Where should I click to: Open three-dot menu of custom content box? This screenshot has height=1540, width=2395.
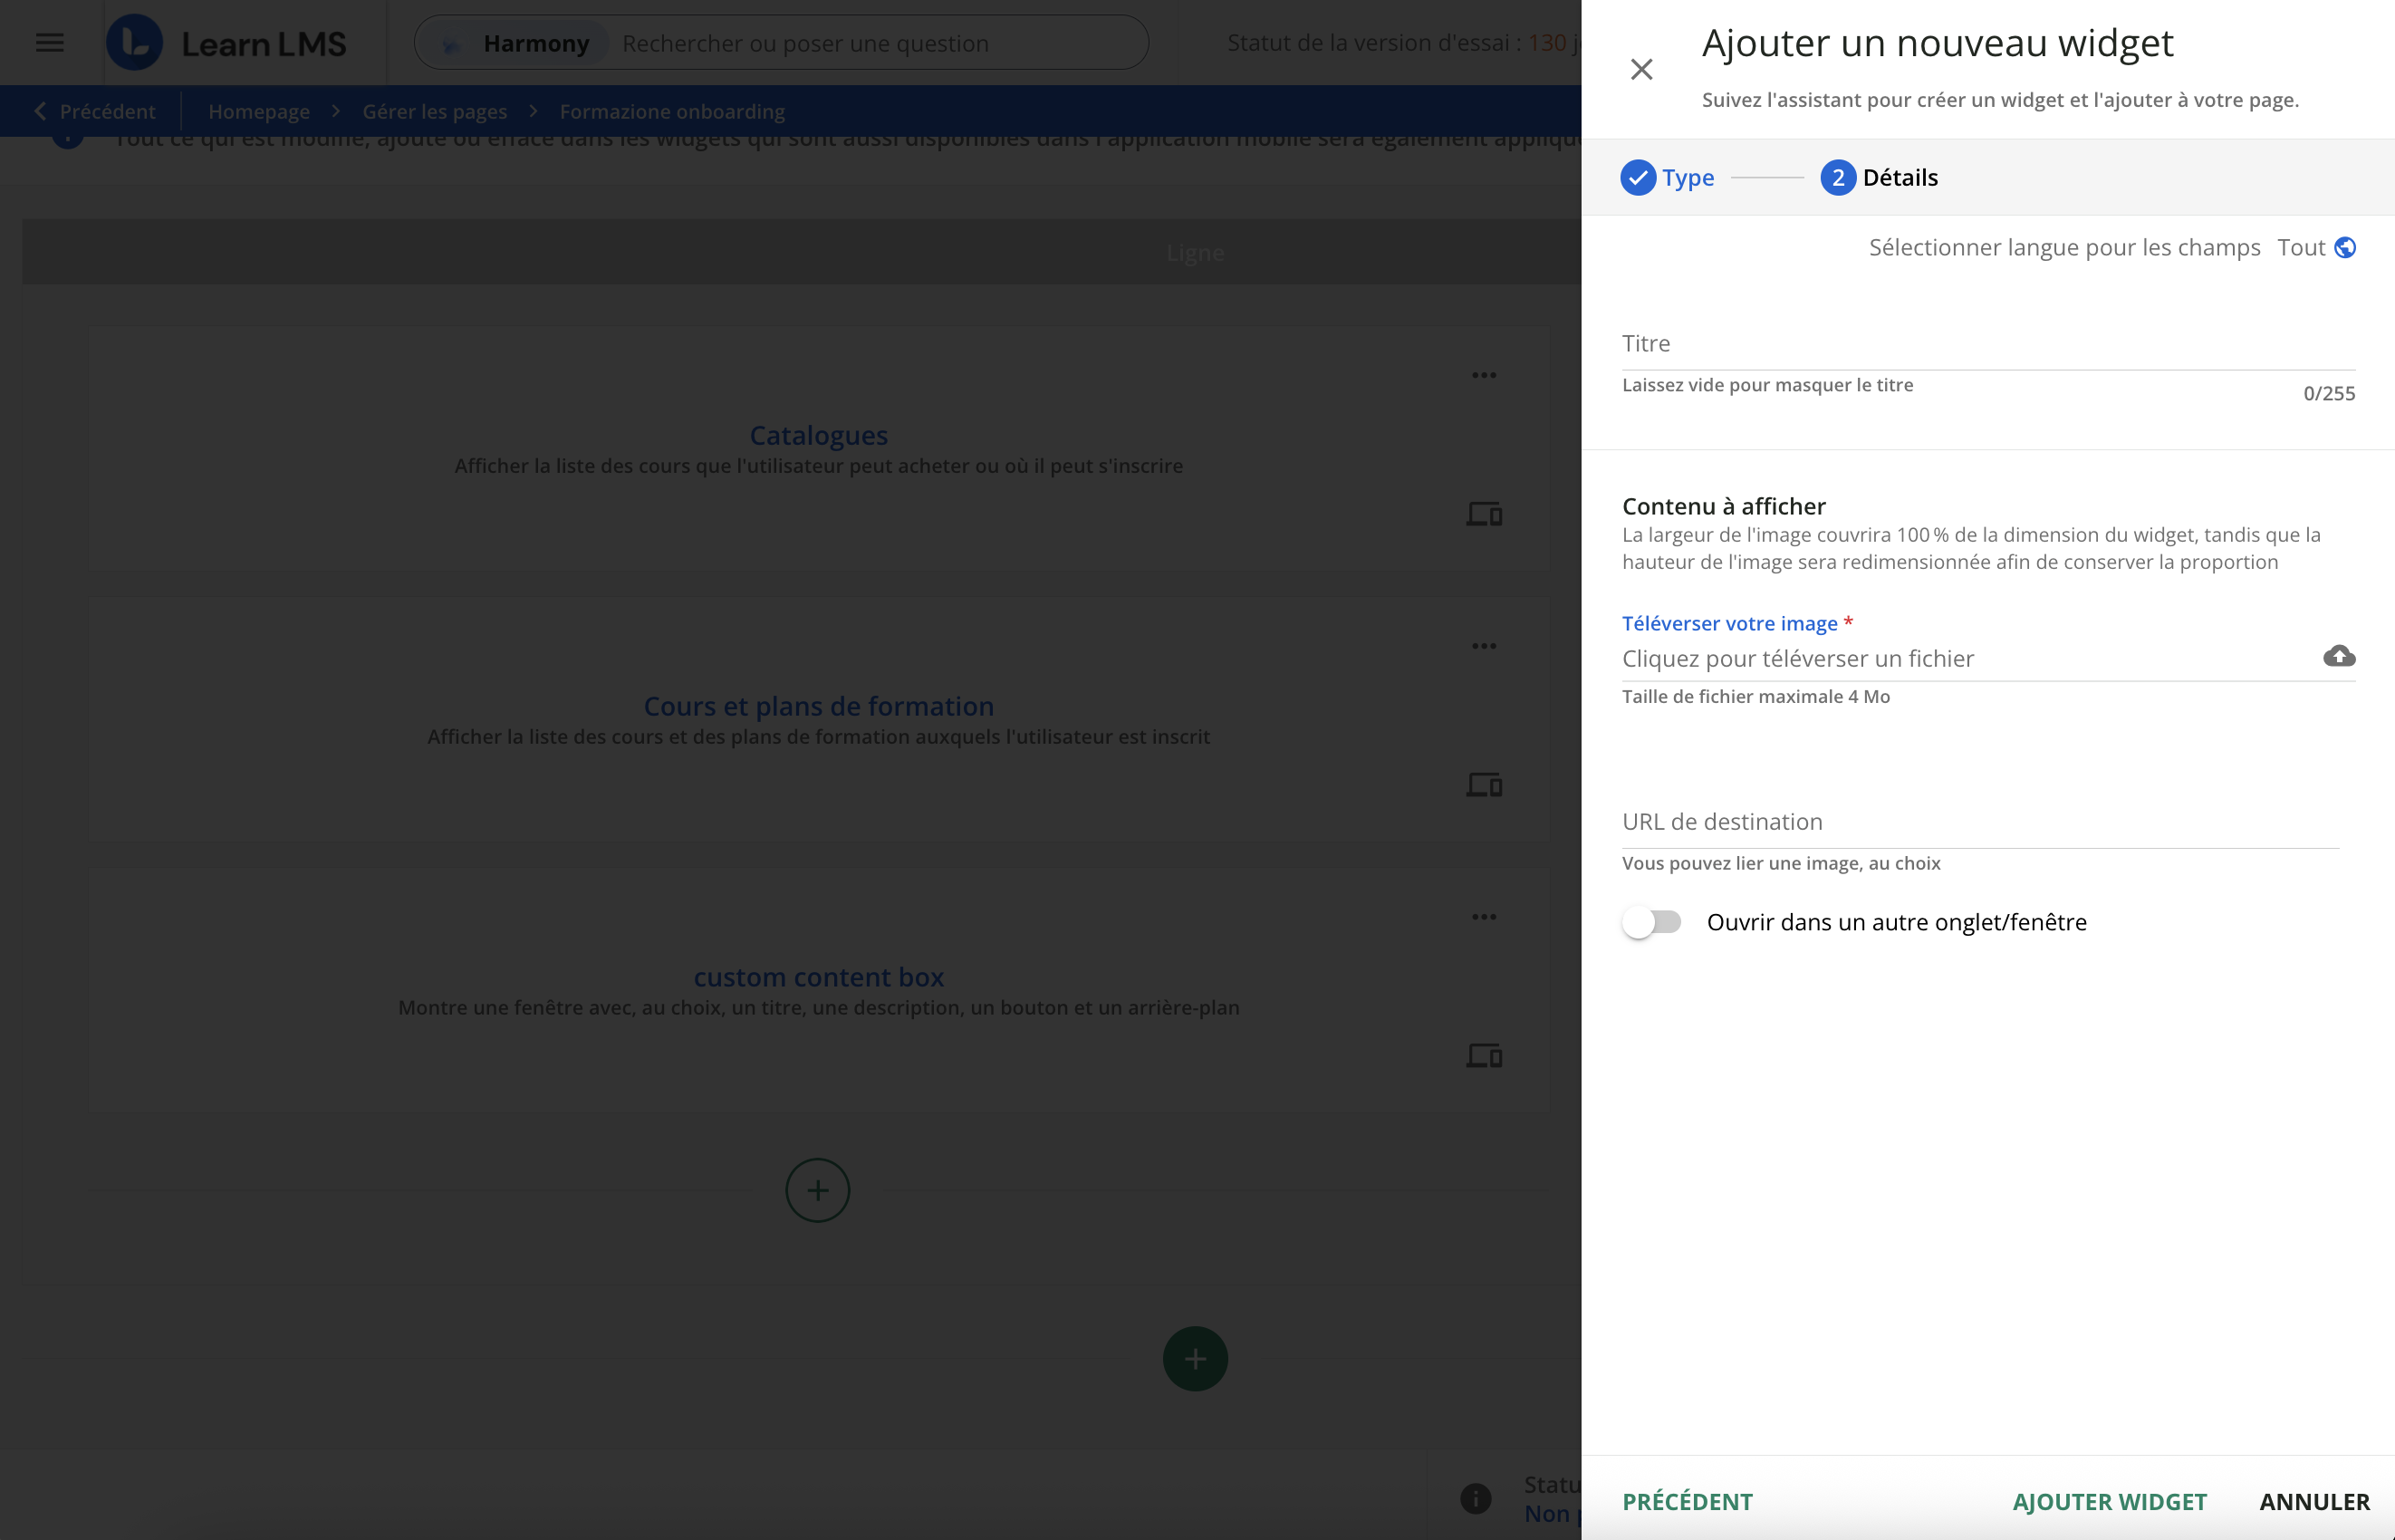click(x=1483, y=917)
